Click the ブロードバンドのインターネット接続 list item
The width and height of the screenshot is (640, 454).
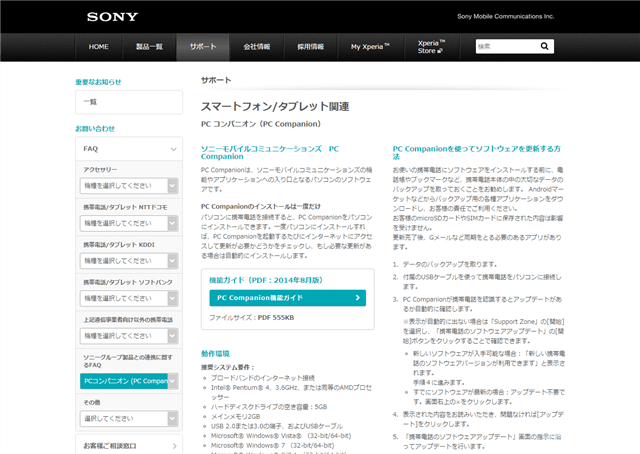click(x=262, y=378)
